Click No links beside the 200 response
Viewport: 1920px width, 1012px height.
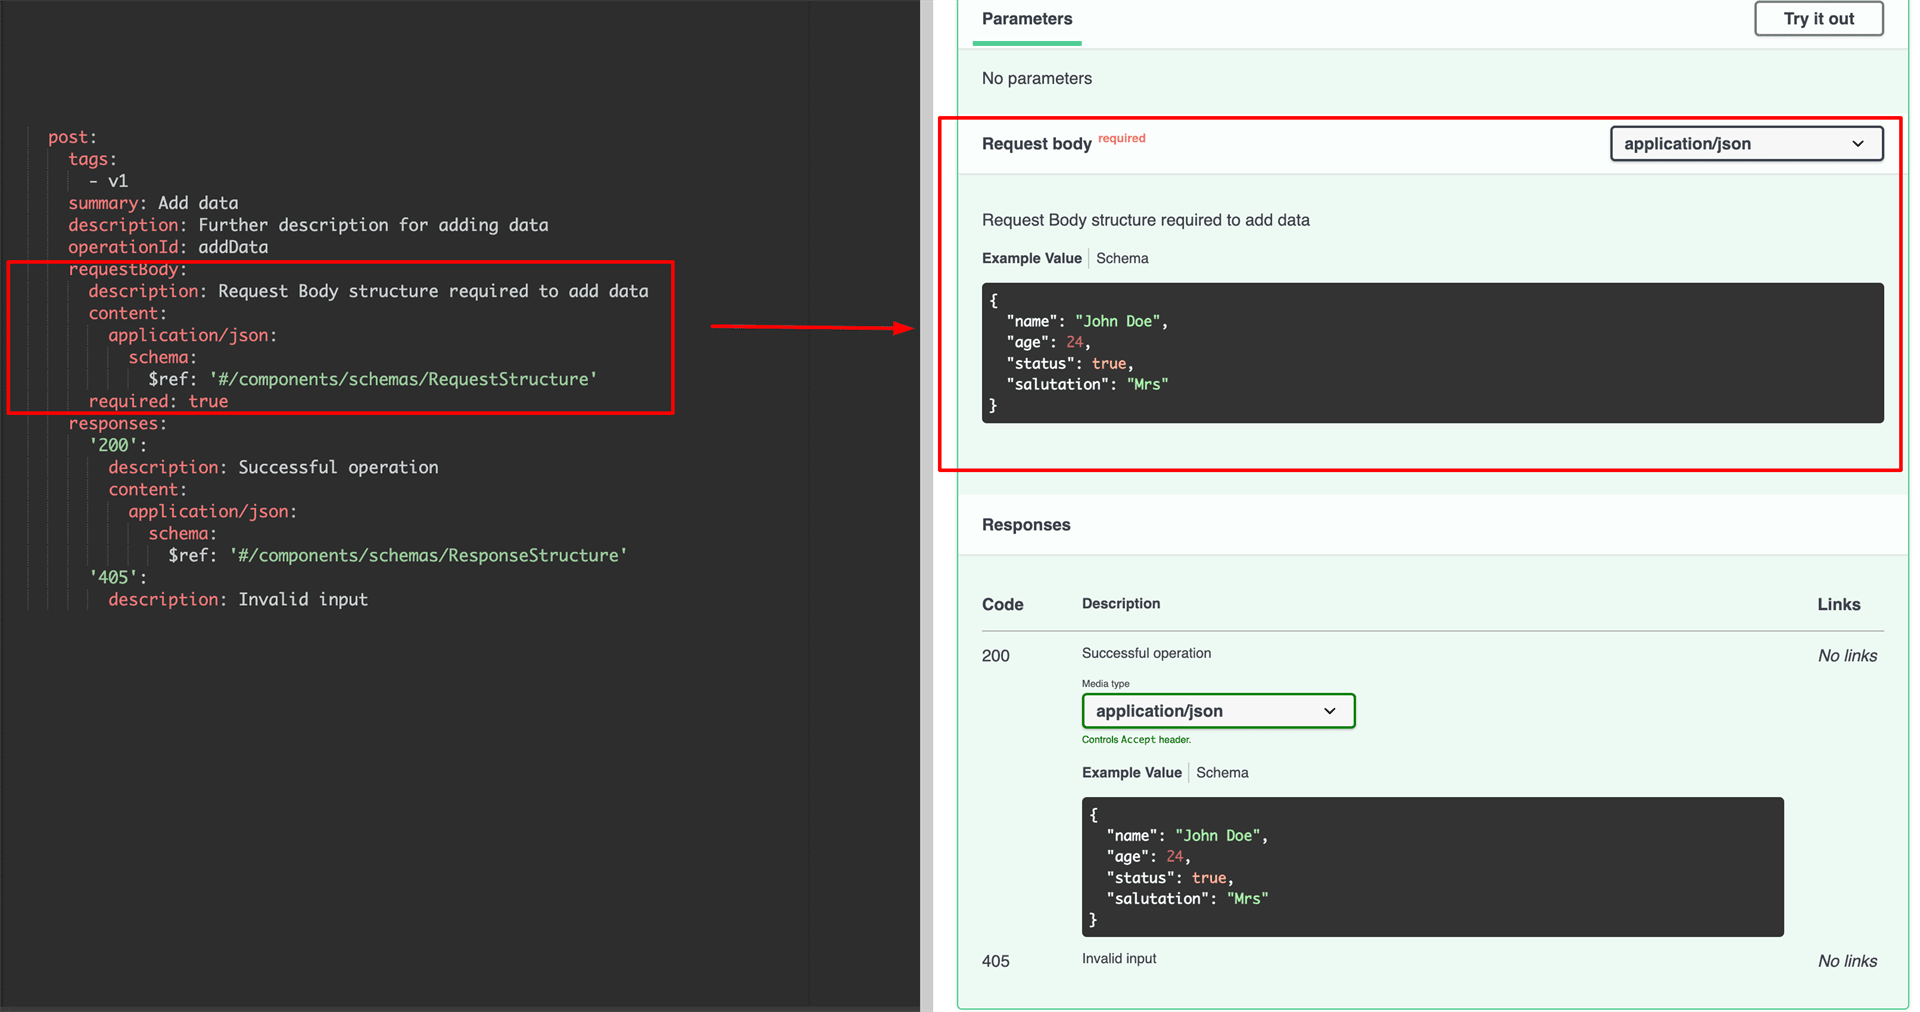coord(1847,655)
